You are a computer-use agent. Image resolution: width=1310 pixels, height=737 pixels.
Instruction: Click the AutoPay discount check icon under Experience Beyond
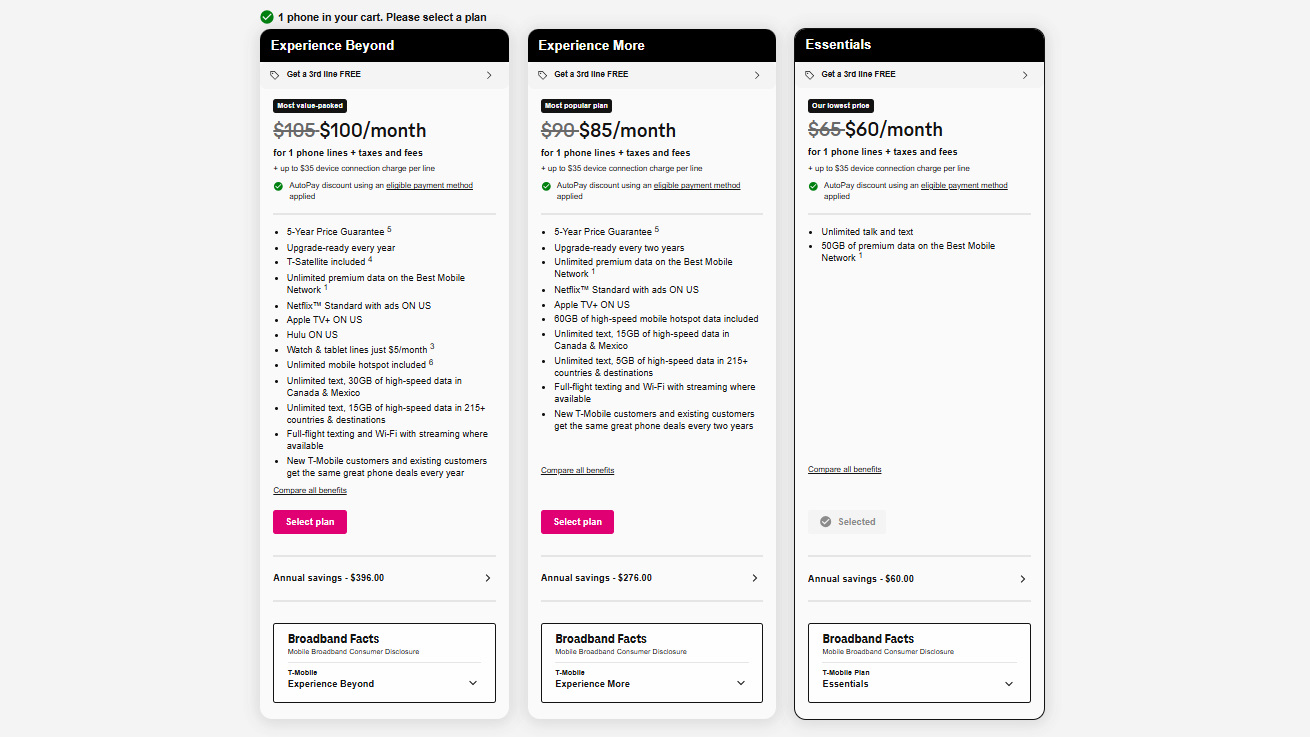point(279,185)
